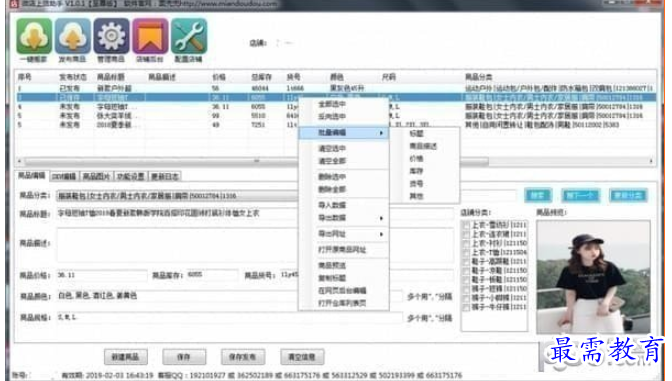Image resolution: width=672 pixels, height=381 pixels.
Task: Select the row with price 99
Action: 335,116
